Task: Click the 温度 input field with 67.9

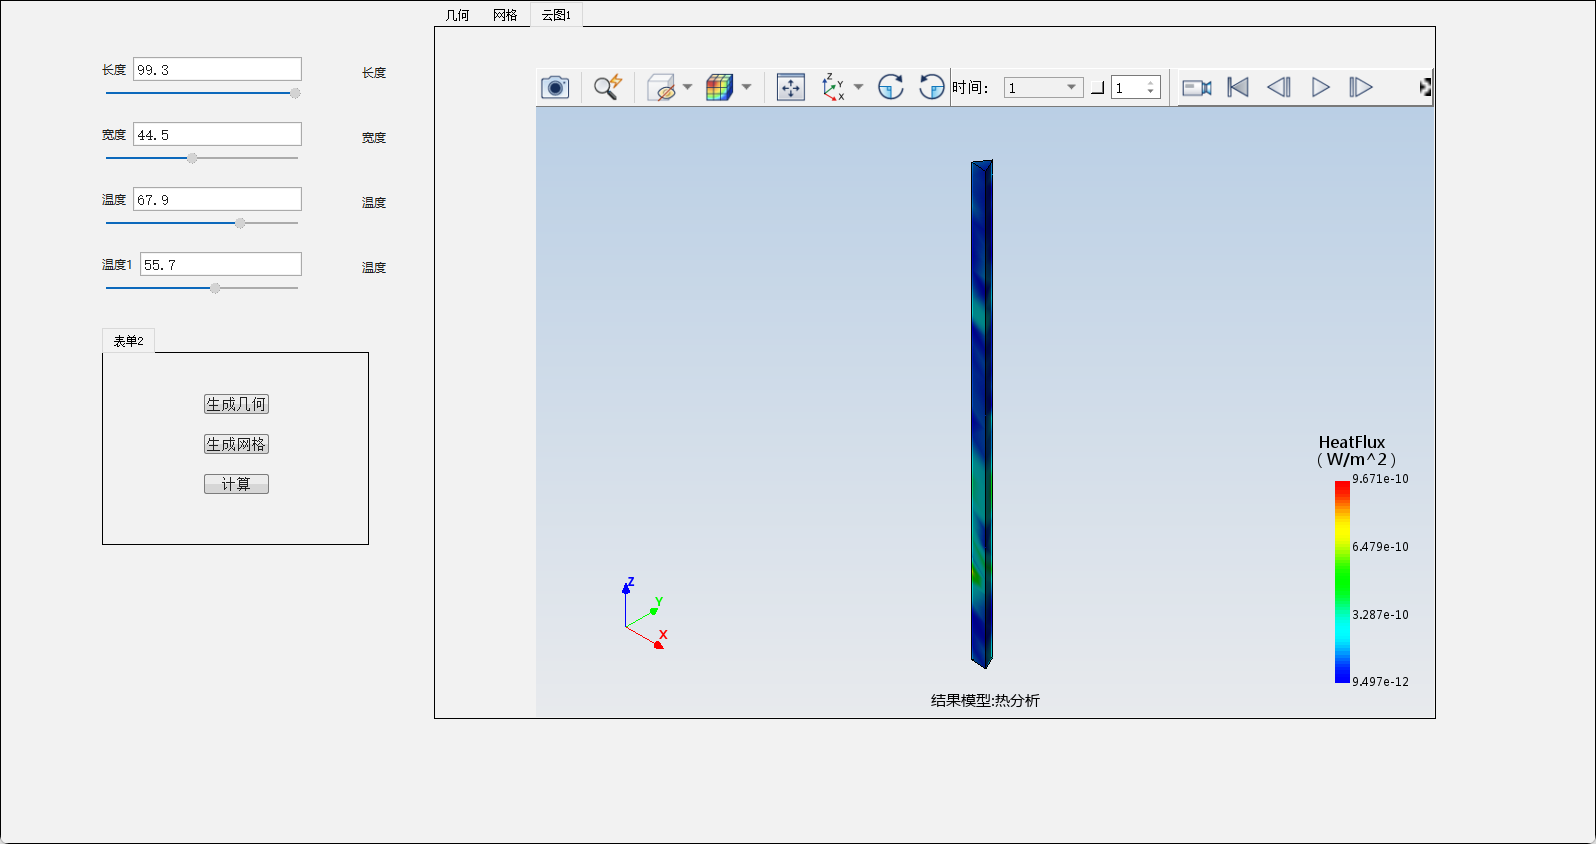Action: (217, 199)
